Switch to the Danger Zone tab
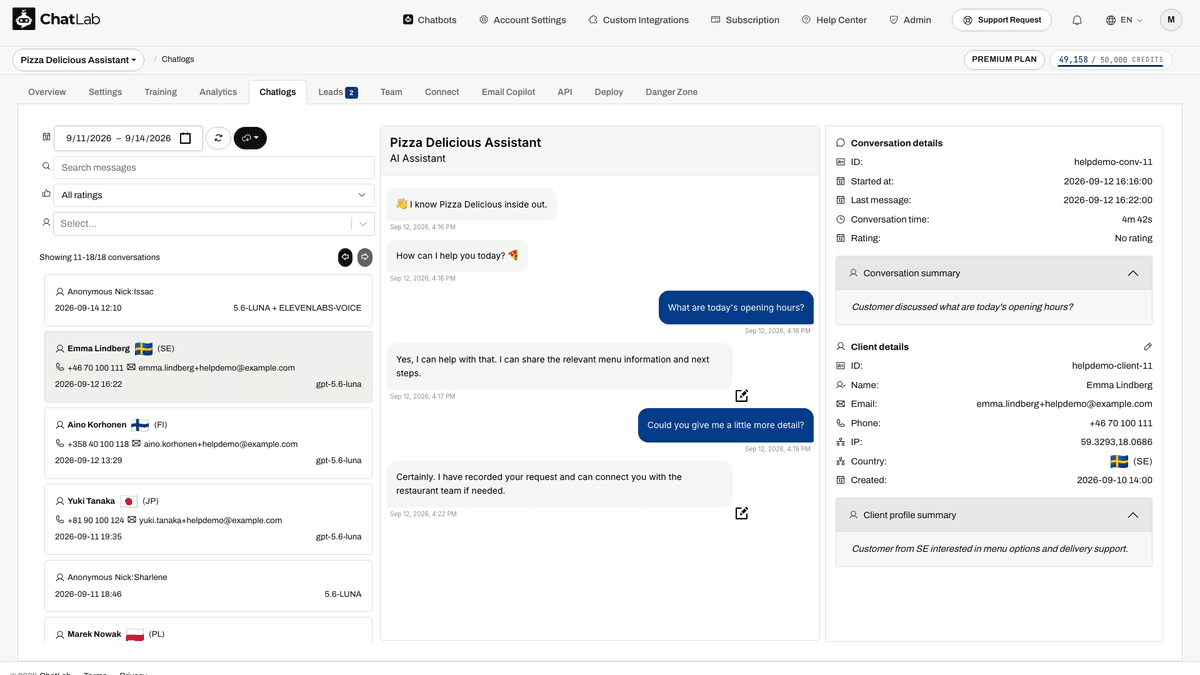Image resolution: width=1200 pixels, height=675 pixels. pos(672,92)
